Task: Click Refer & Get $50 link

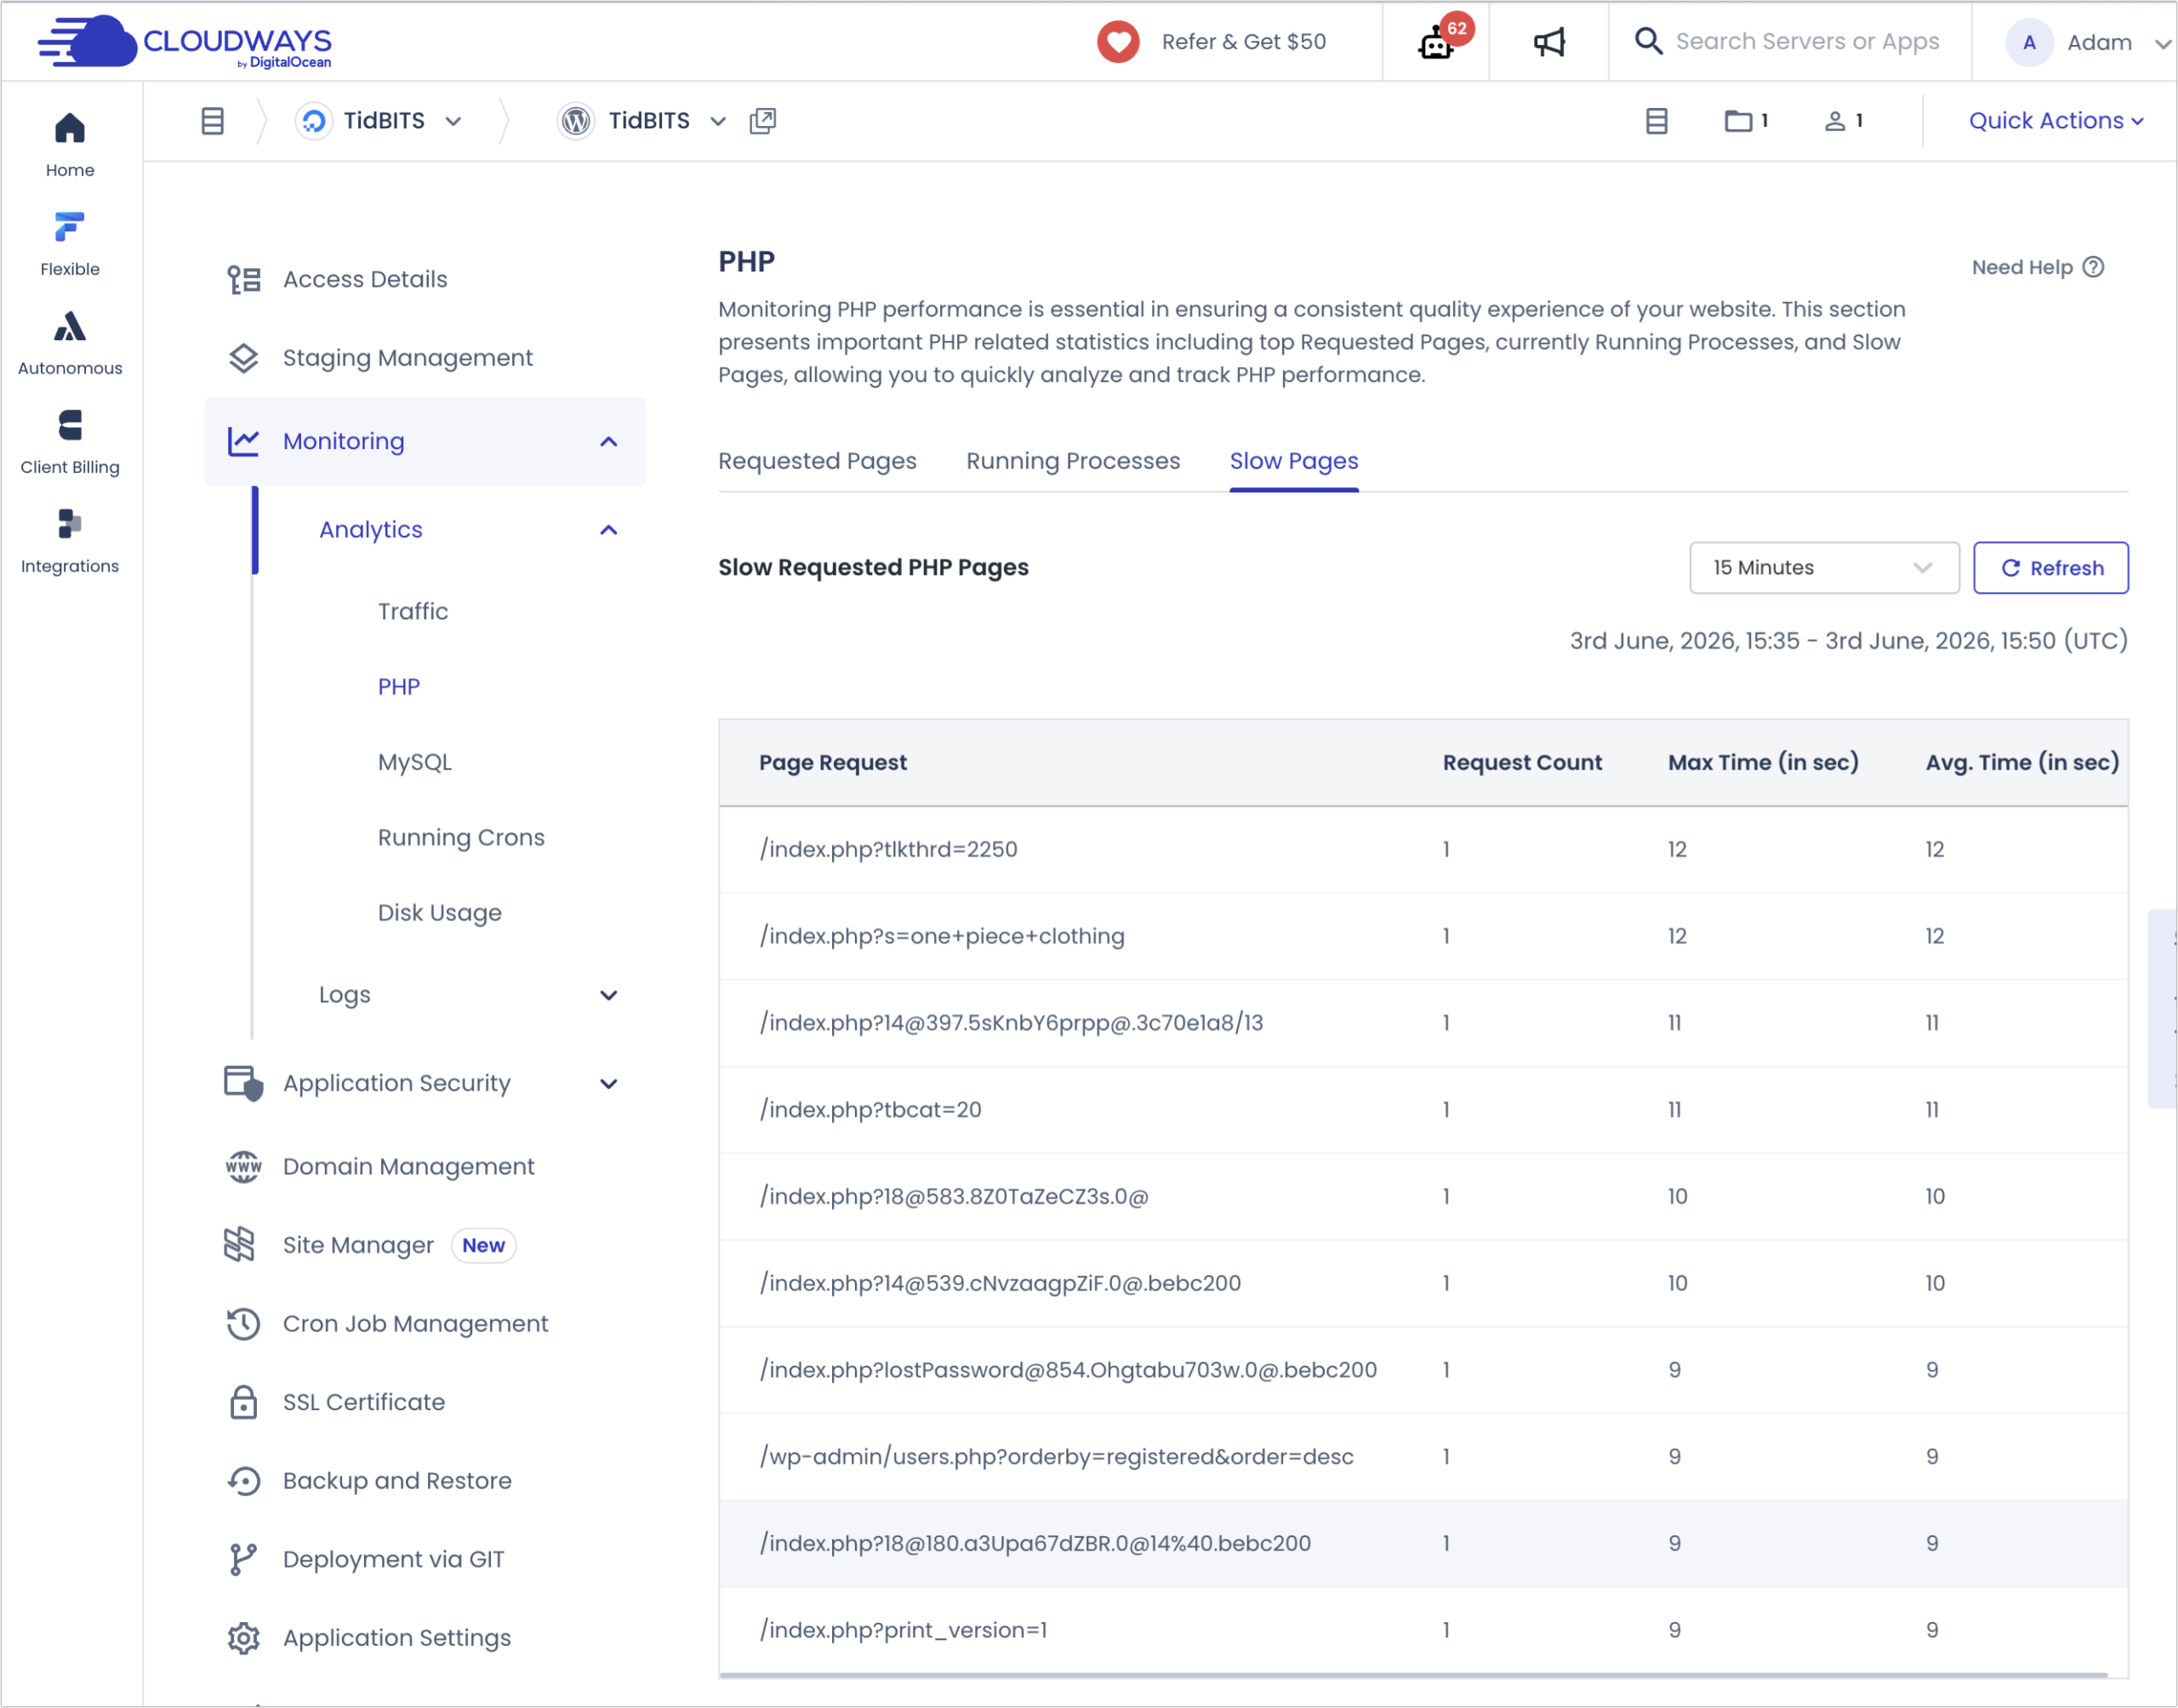Action: pos(1243,42)
